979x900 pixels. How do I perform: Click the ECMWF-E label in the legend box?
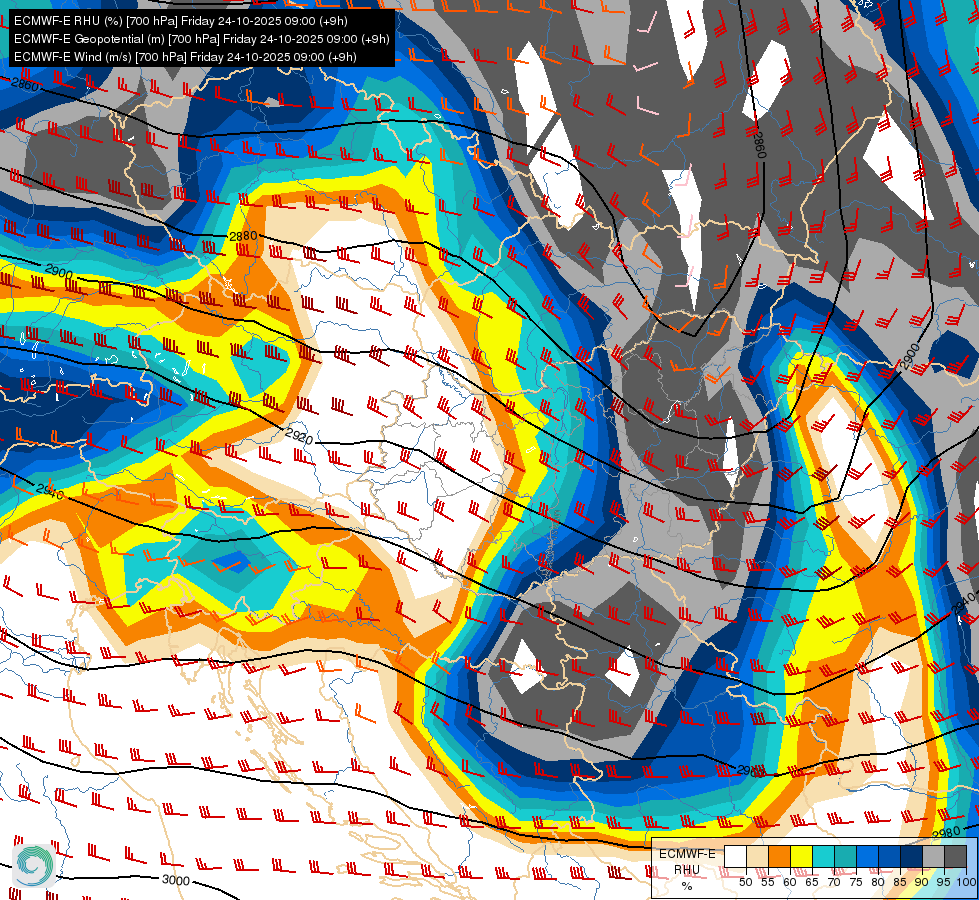pos(687,854)
